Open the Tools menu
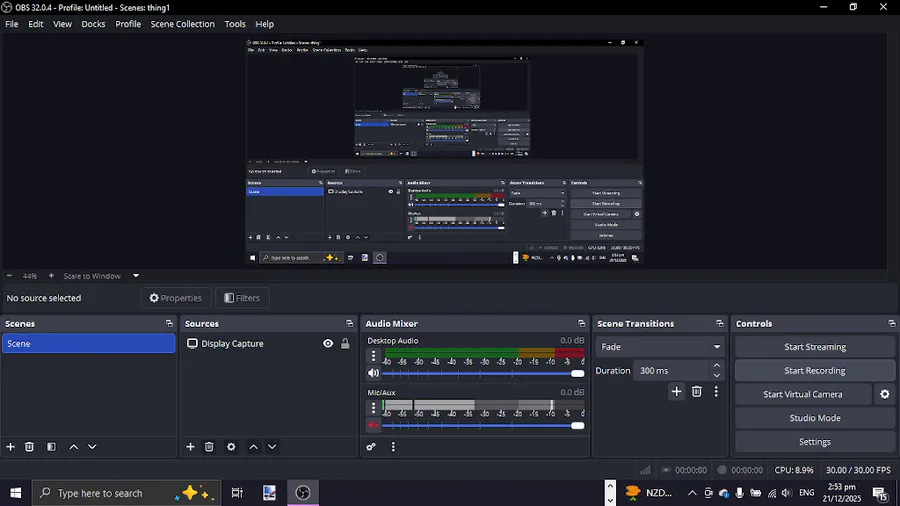Viewport: 900px width, 506px height. point(235,24)
